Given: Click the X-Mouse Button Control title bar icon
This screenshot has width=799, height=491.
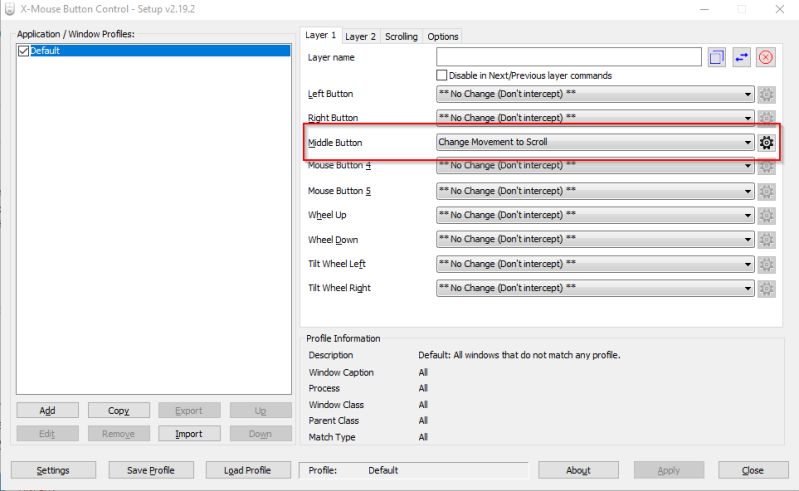Looking at the screenshot, I should pyautogui.click(x=10, y=9).
